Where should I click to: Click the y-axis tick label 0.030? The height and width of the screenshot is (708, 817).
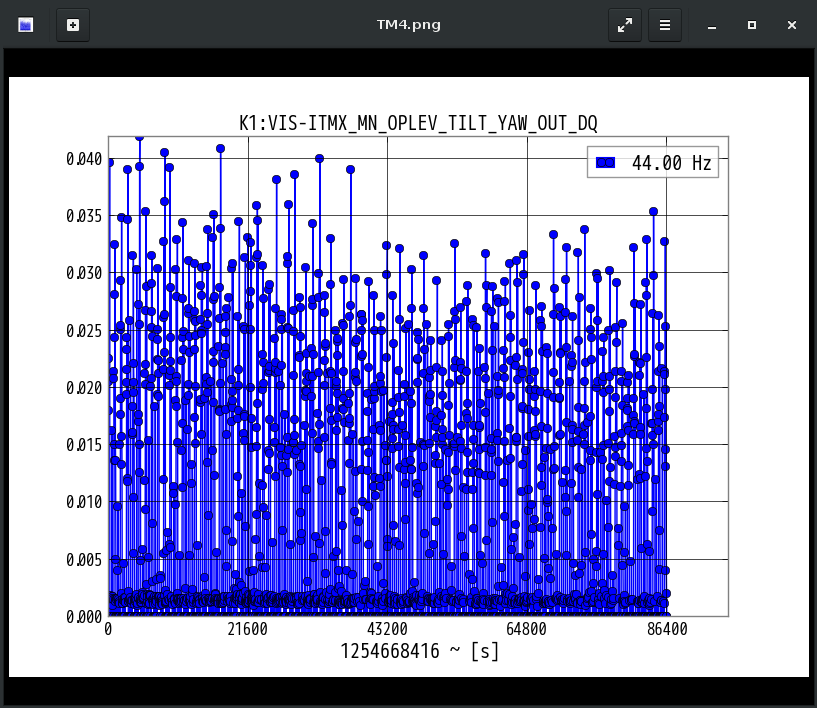click(84, 273)
